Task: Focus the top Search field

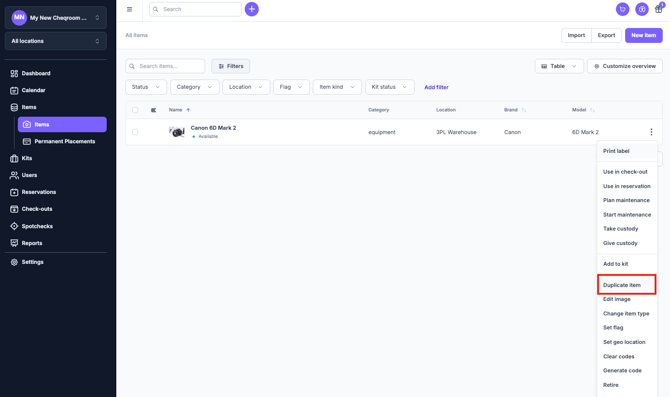Action: coord(195,9)
